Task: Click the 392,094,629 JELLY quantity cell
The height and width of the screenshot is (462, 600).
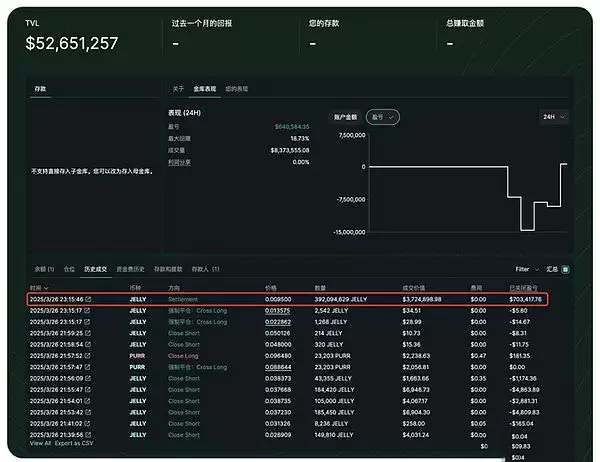Action: pos(341,299)
